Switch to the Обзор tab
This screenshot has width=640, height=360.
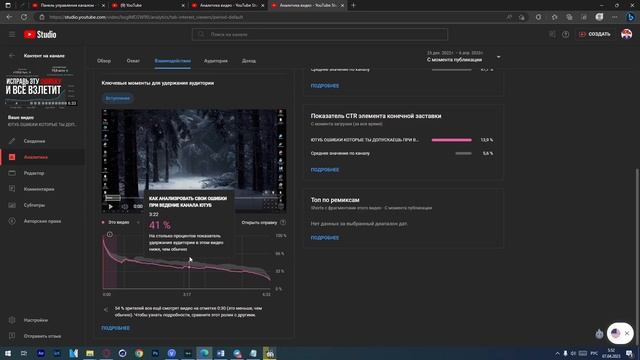pyautogui.click(x=104, y=61)
